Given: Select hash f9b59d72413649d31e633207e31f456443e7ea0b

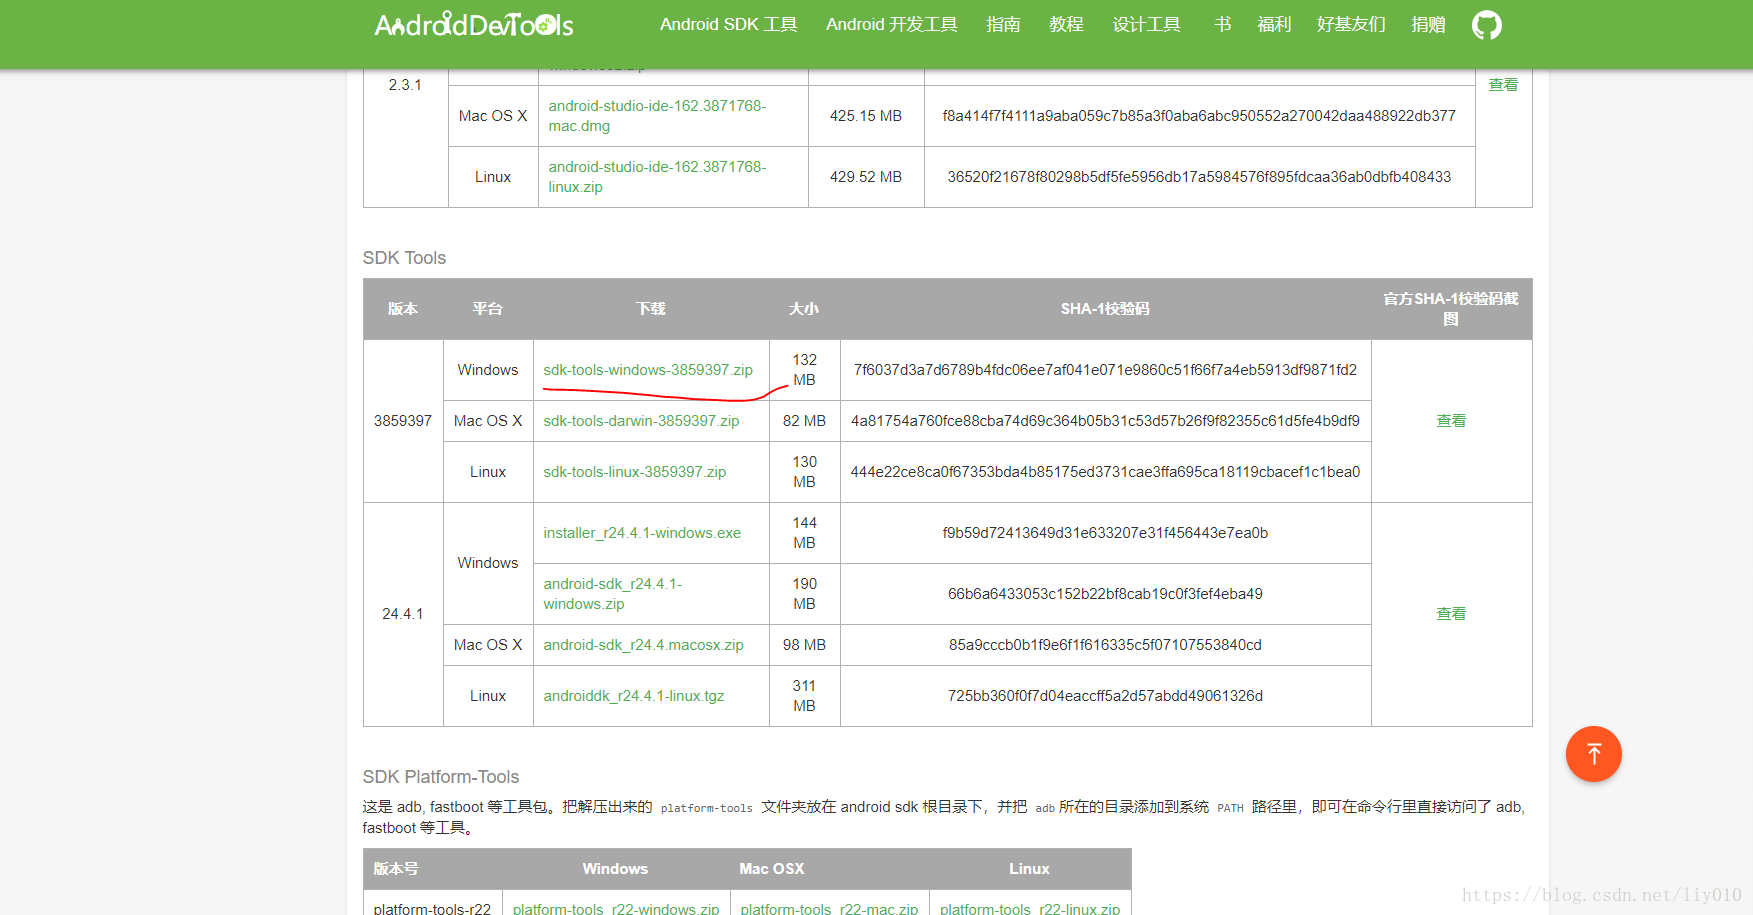Looking at the screenshot, I should tap(1105, 533).
